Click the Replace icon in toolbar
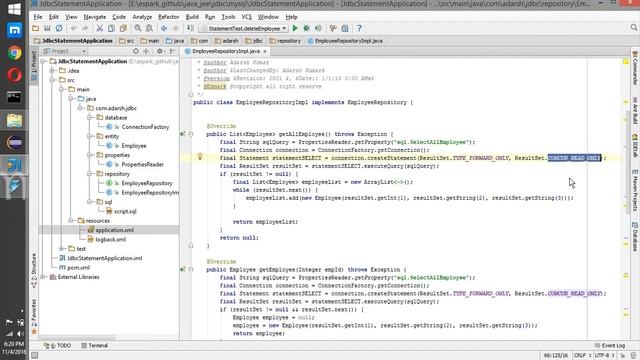The image size is (640, 360). point(149,28)
